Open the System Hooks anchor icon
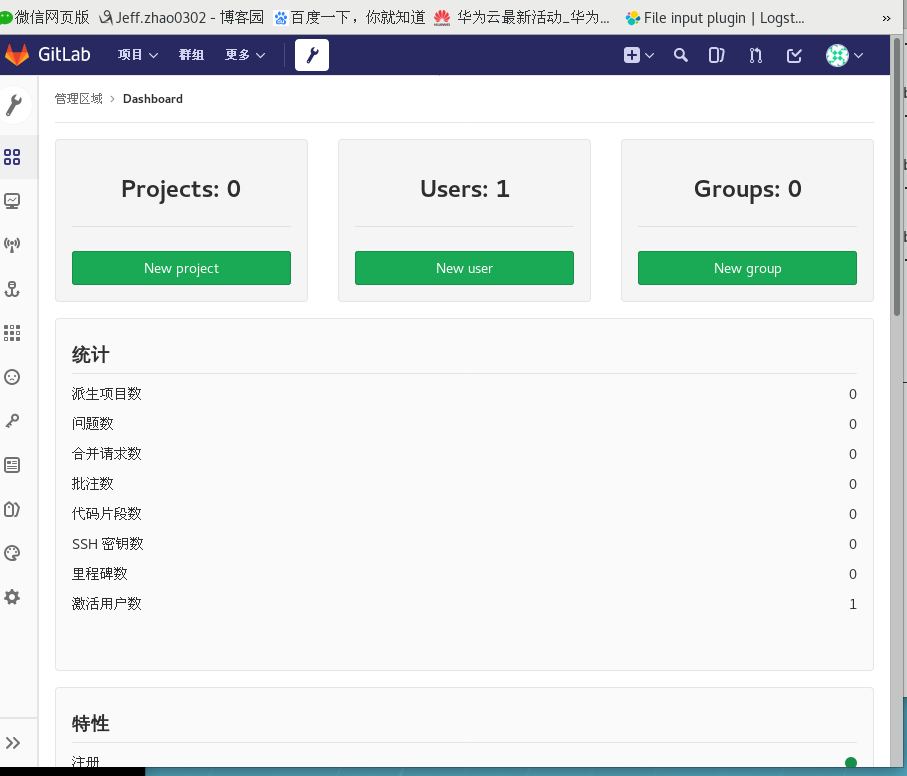907x776 pixels. coord(12,289)
